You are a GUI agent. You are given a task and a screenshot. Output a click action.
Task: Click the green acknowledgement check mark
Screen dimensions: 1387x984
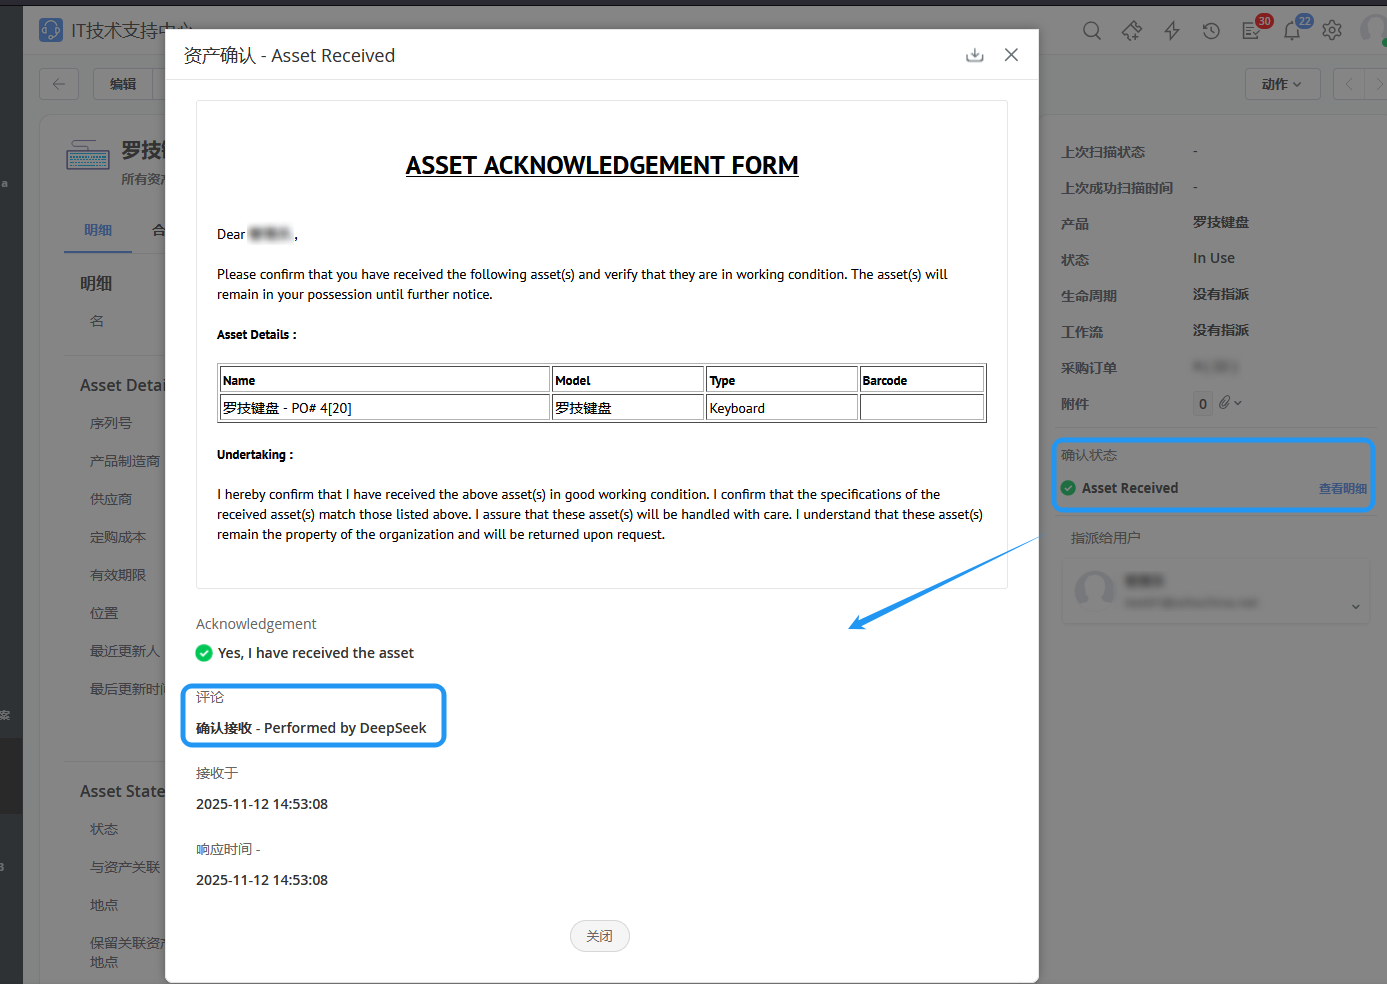click(204, 653)
